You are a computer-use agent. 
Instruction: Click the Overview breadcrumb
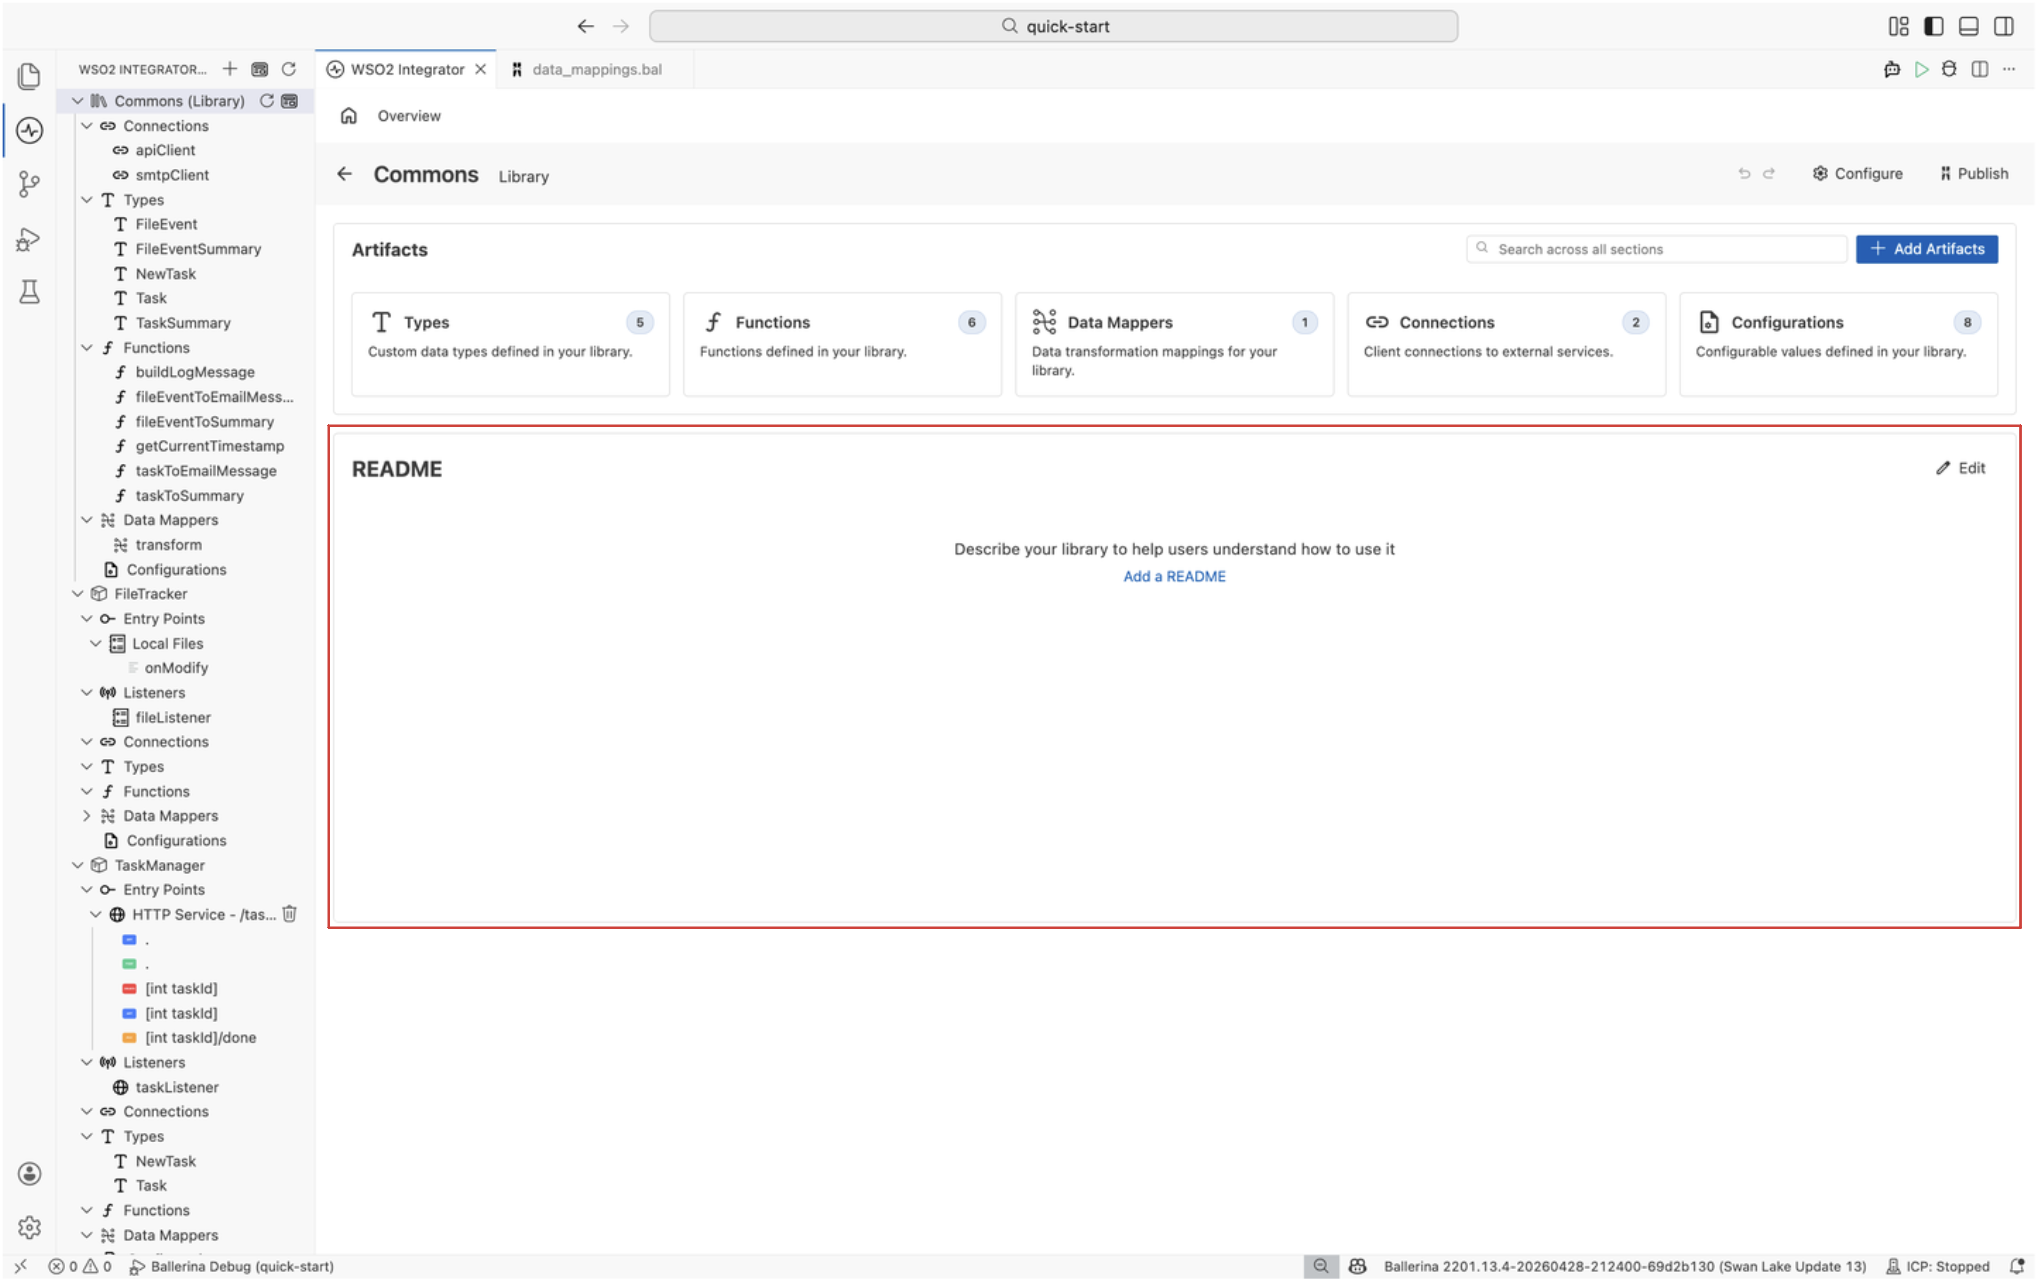[409, 116]
